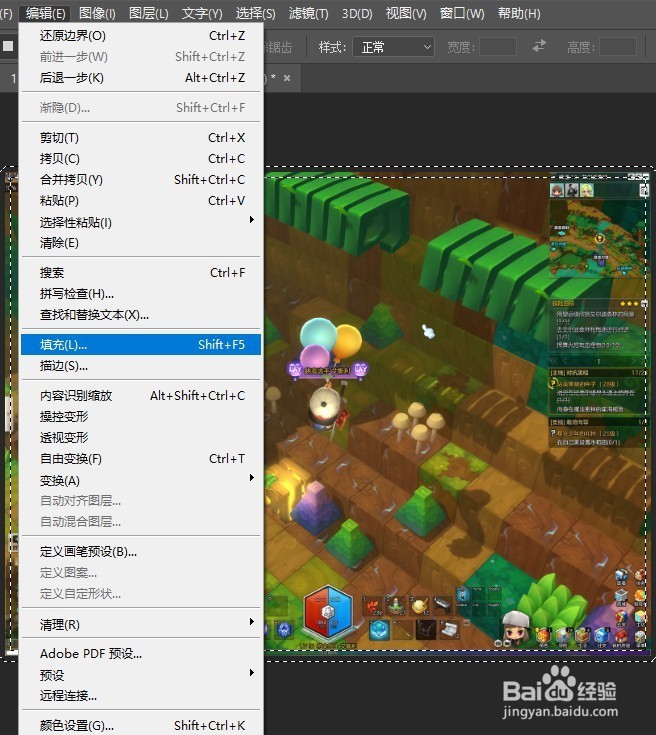Choose 远程连接... menu entry
656x735 pixels.
(141, 696)
